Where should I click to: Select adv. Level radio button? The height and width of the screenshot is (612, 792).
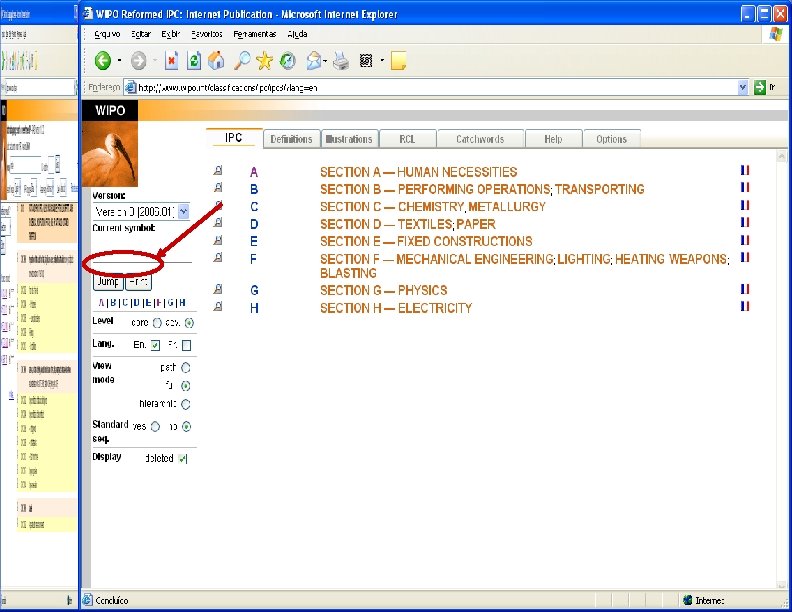pos(189,323)
